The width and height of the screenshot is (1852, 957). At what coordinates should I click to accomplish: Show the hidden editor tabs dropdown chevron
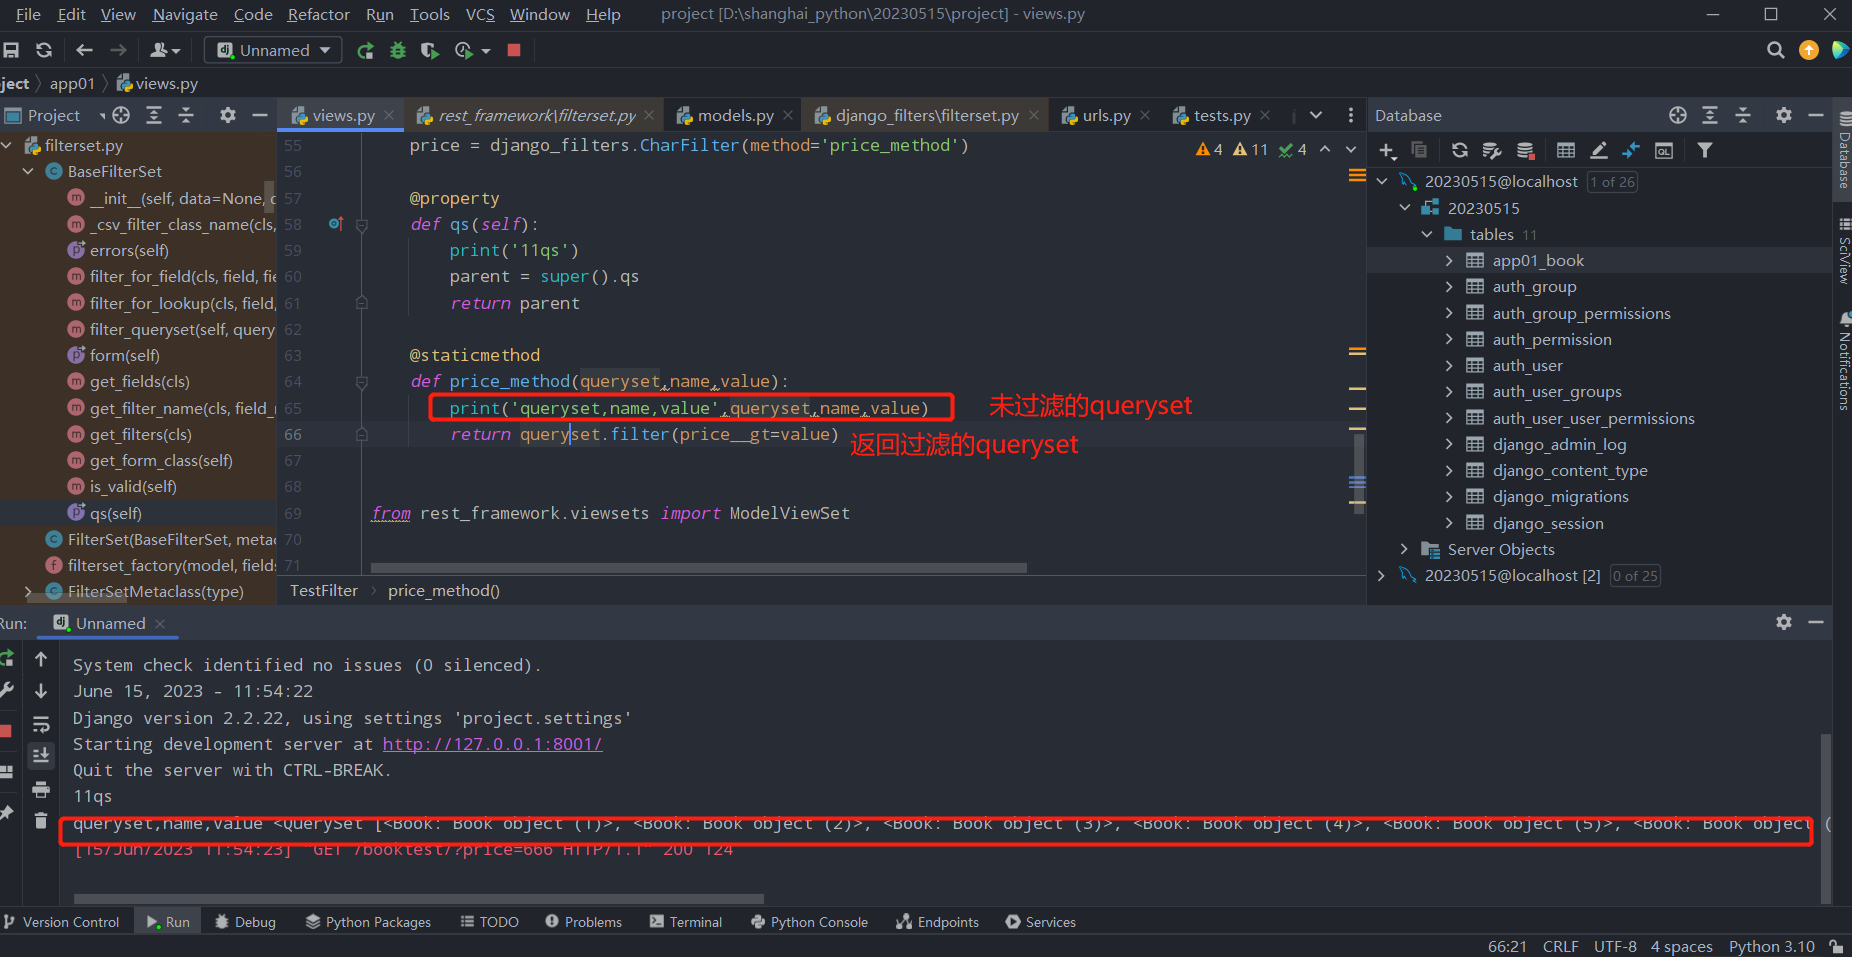point(1316,115)
